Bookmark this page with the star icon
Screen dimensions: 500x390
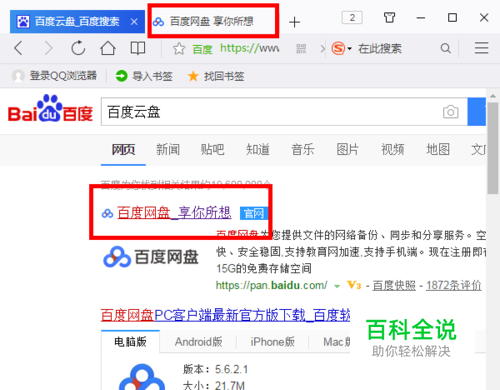coord(179,49)
